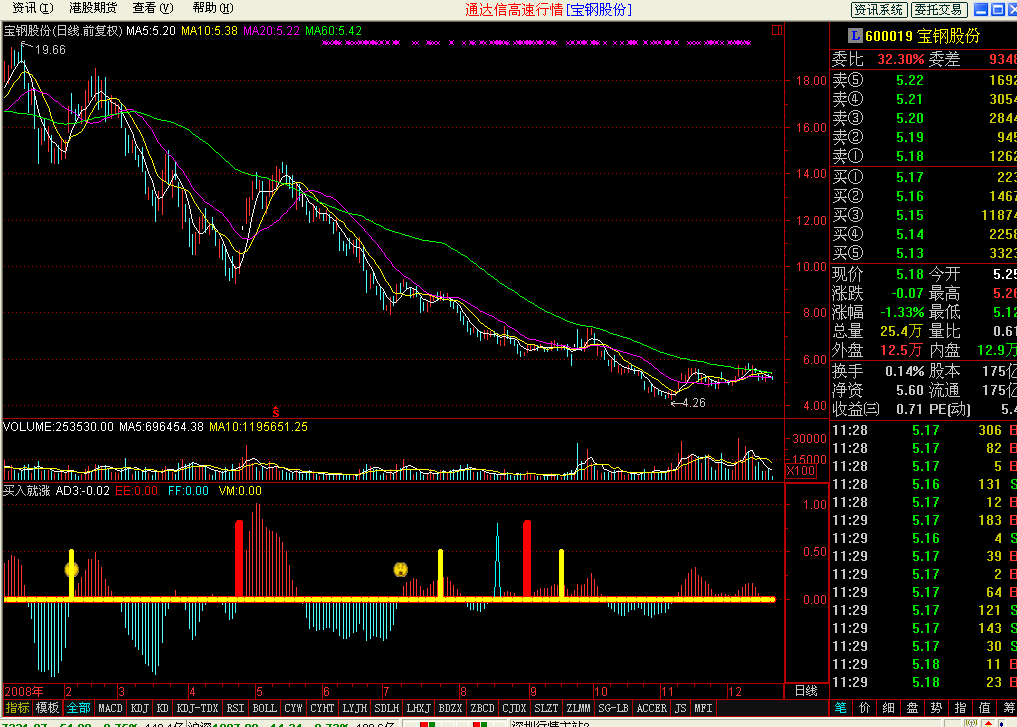Apply the BOLL indicator
1017x727 pixels.
click(x=264, y=708)
